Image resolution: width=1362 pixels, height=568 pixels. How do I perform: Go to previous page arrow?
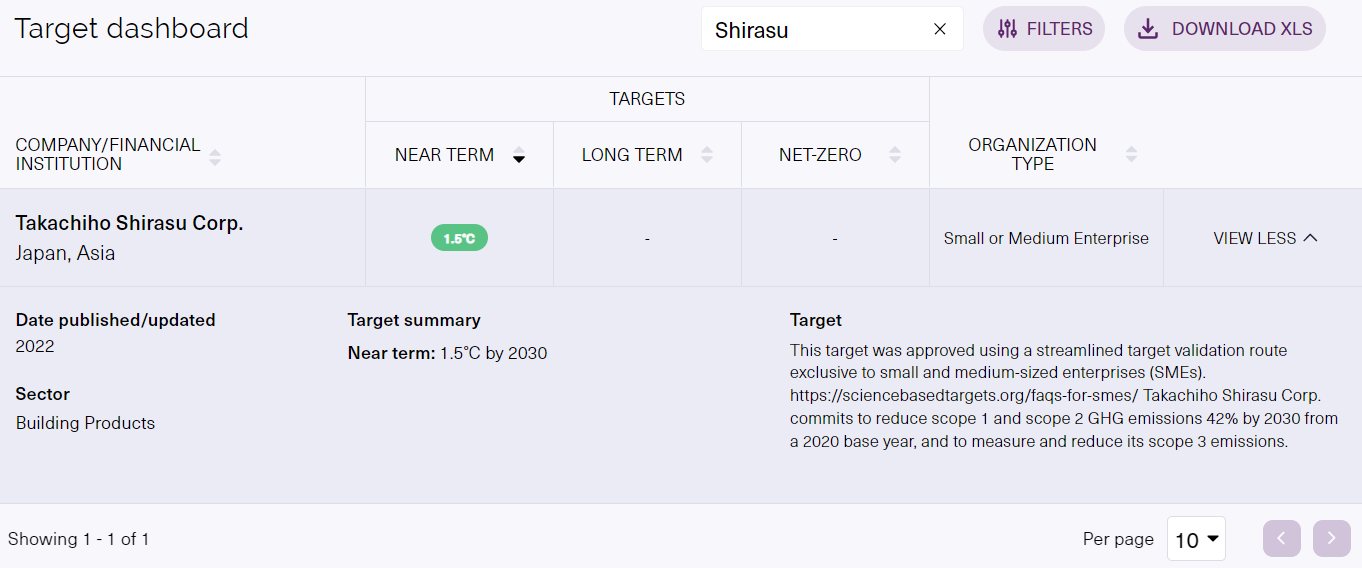[x=1282, y=539]
